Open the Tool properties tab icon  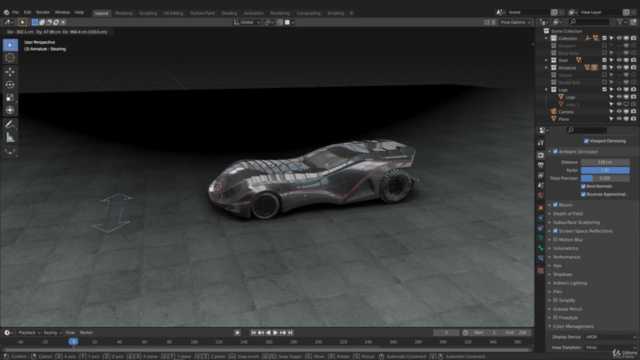pos(541,143)
